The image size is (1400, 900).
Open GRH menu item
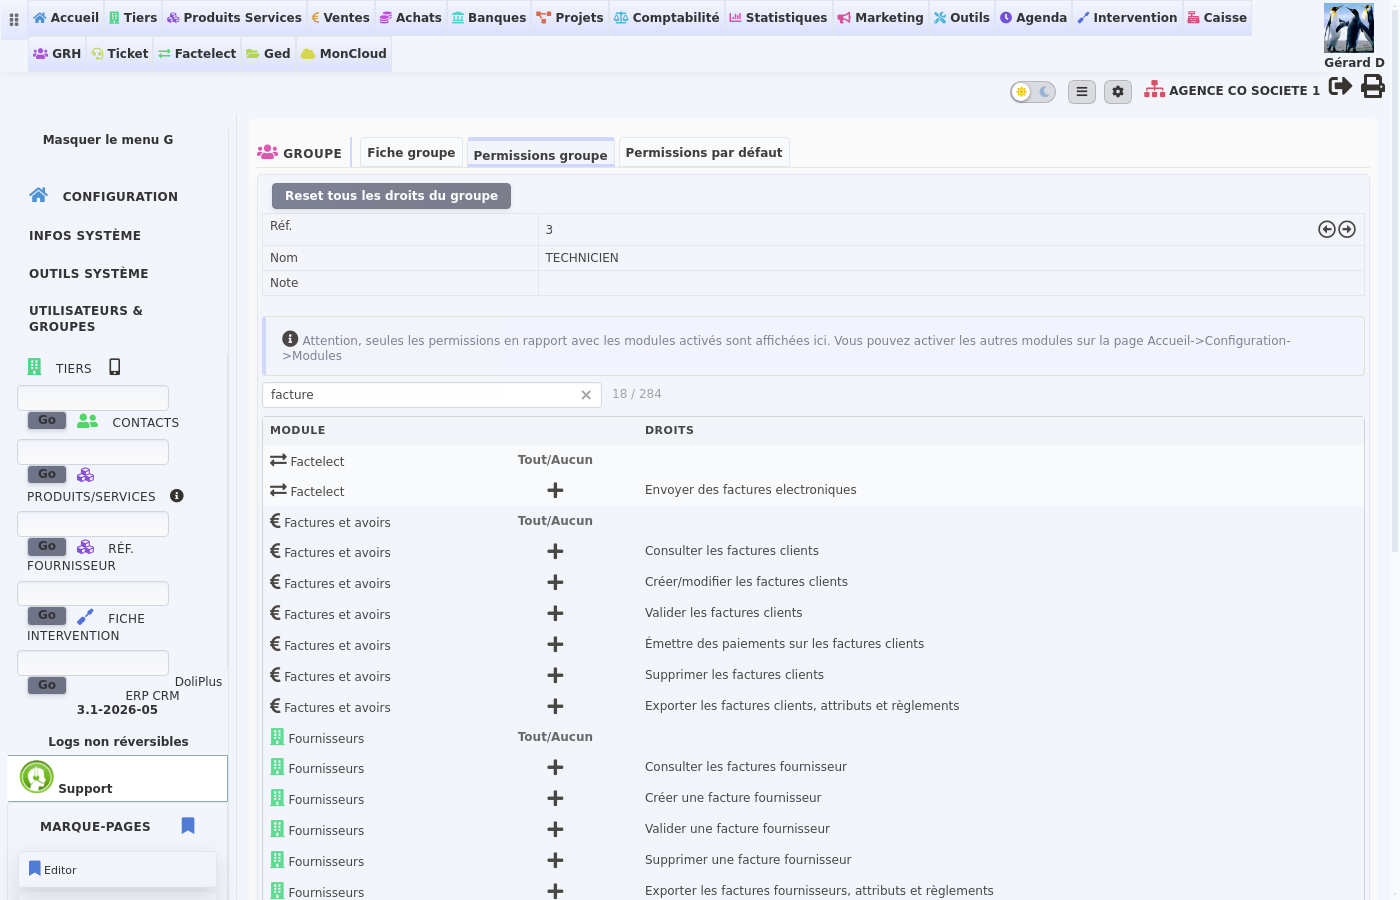(57, 54)
